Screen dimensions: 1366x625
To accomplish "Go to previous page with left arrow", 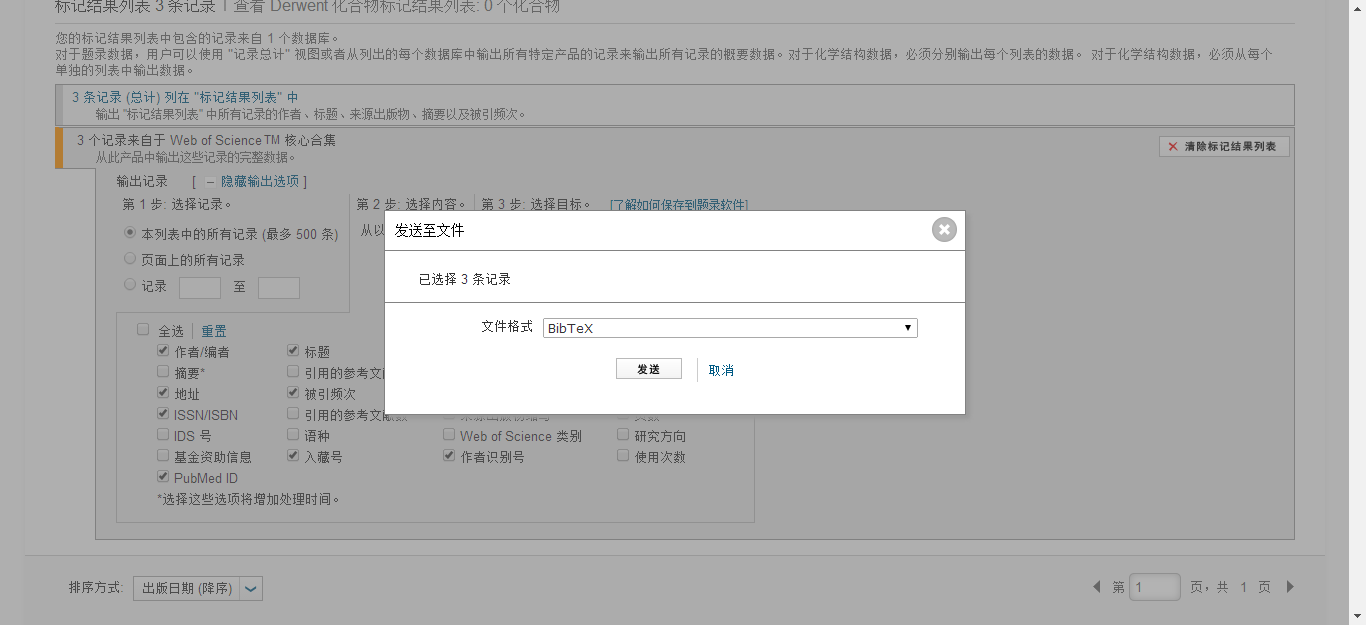I will click(1097, 587).
